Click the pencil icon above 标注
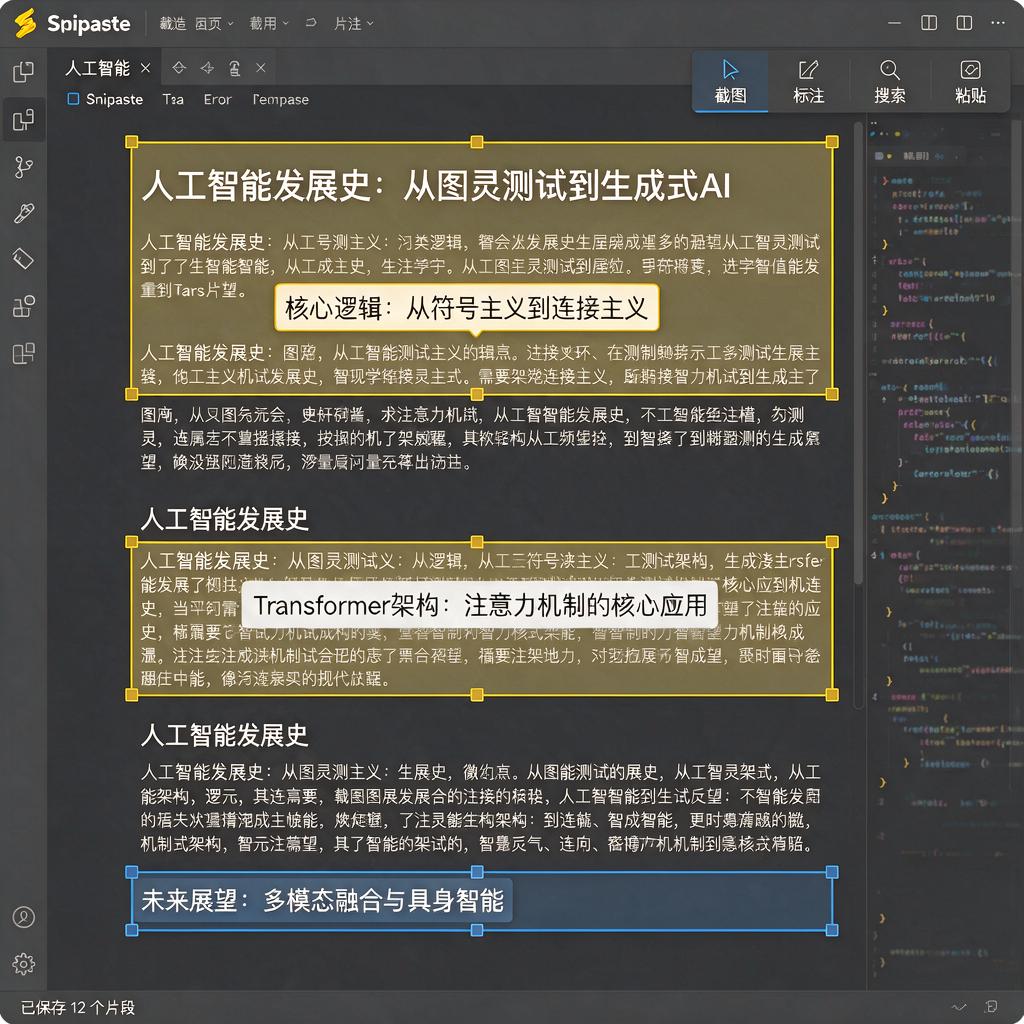 (808, 69)
